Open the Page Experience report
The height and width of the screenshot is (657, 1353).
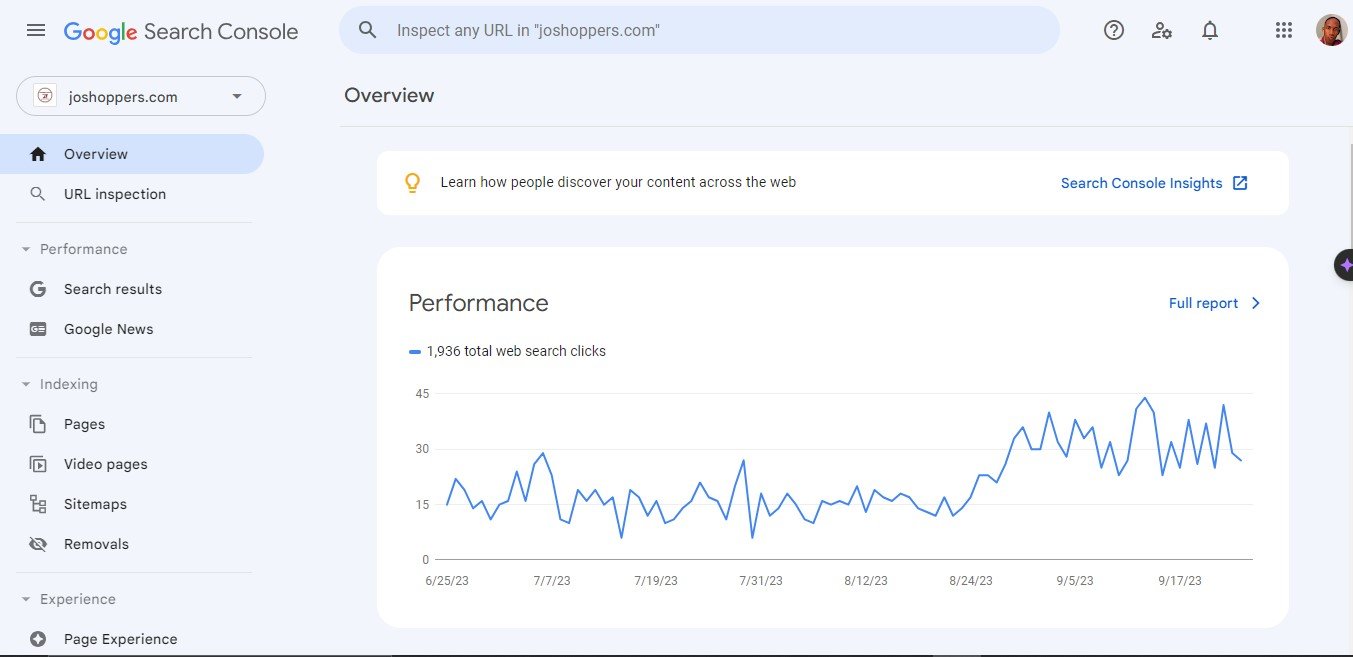(132, 639)
